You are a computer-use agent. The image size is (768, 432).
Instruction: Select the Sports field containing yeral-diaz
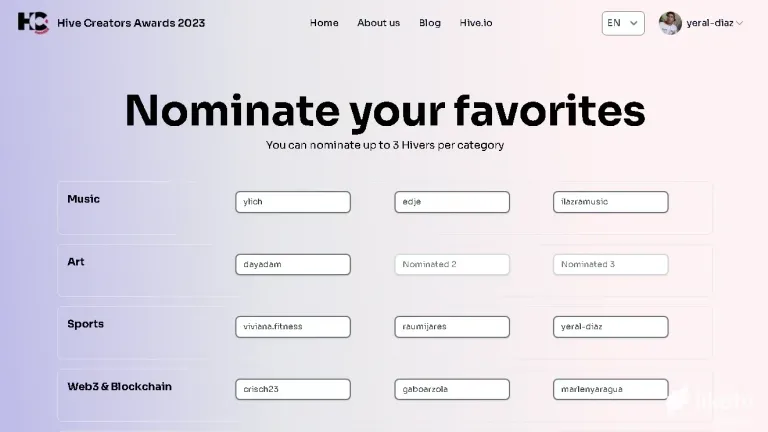point(611,327)
